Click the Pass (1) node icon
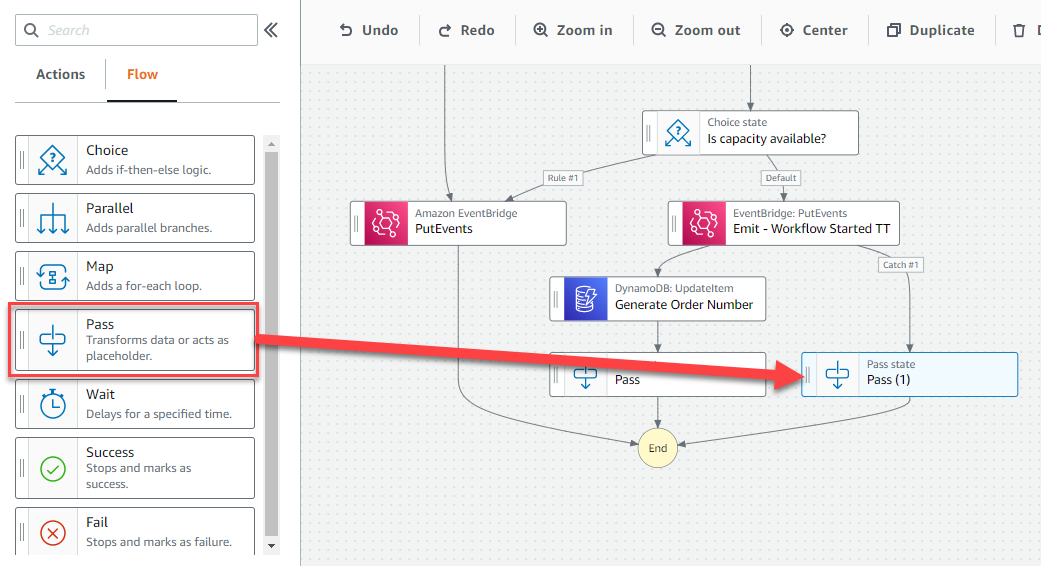Viewport: 1041px width, 566px height. (x=837, y=375)
